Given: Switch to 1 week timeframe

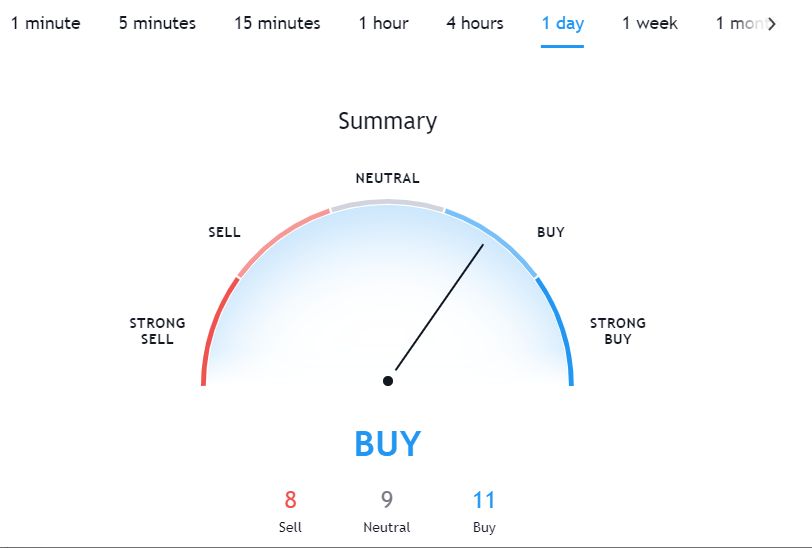Looking at the screenshot, I should 650,23.
